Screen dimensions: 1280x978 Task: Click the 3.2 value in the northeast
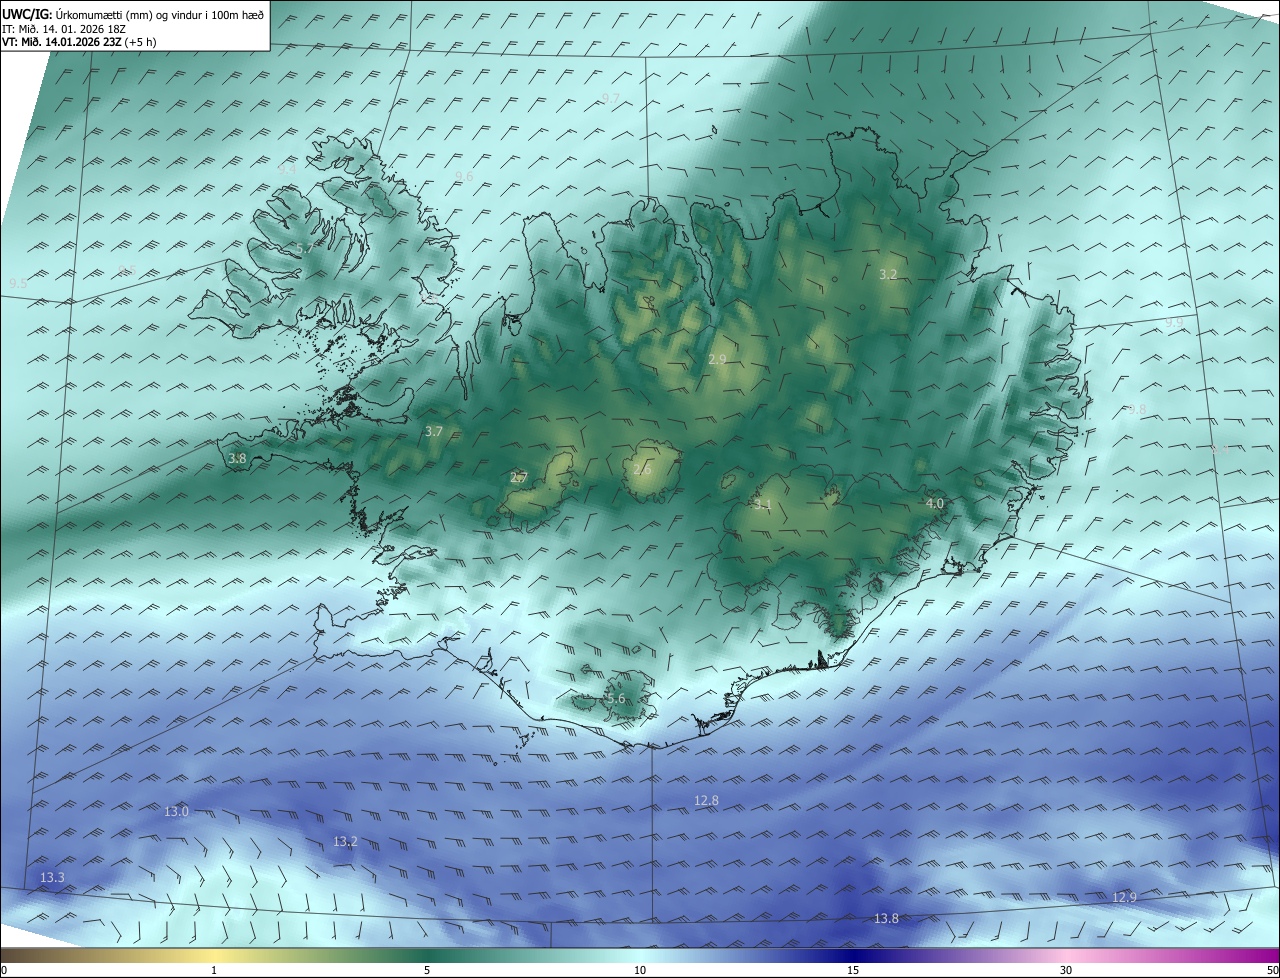(888, 274)
